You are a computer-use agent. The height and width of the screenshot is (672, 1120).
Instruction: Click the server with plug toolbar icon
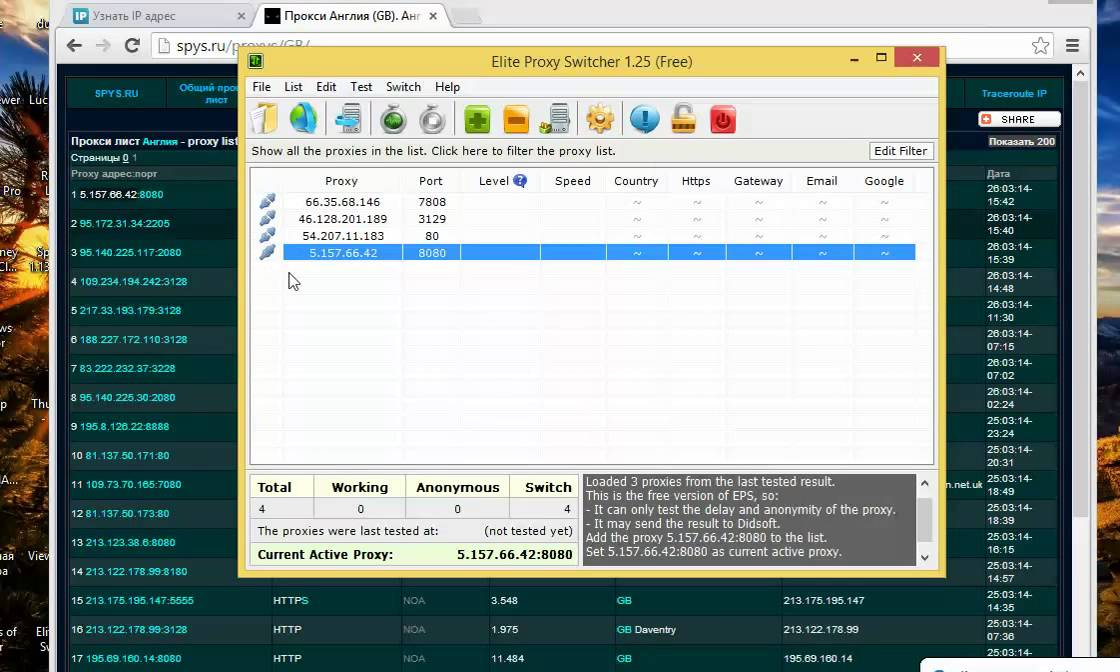[555, 119]
